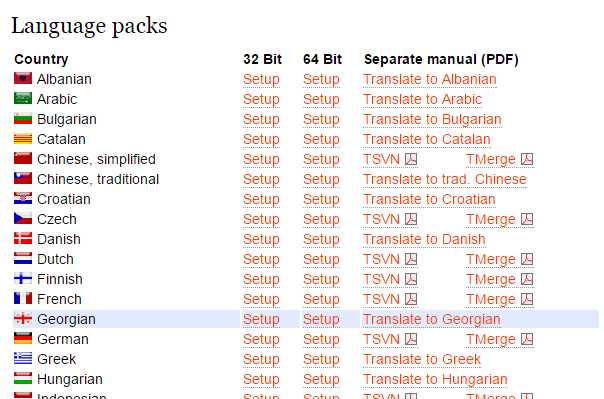Open the Finnish TSVN manual link
This screenshot has width=604, height=399.
click(x=381, y=280)
